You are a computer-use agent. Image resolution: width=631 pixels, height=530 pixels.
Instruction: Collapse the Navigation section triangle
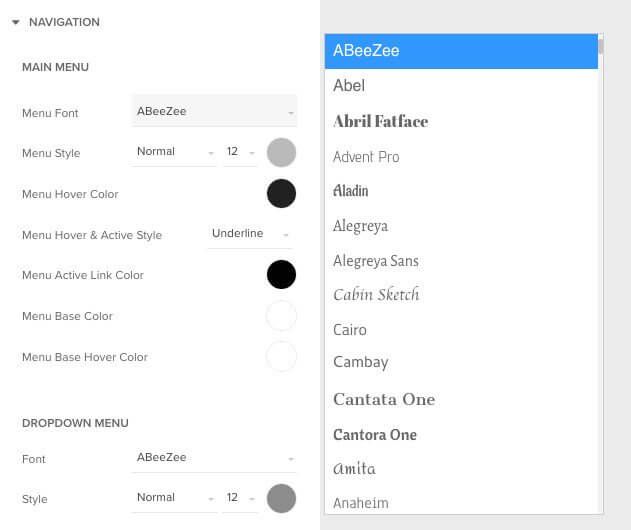pyautogui.click(x=16, y=22)
